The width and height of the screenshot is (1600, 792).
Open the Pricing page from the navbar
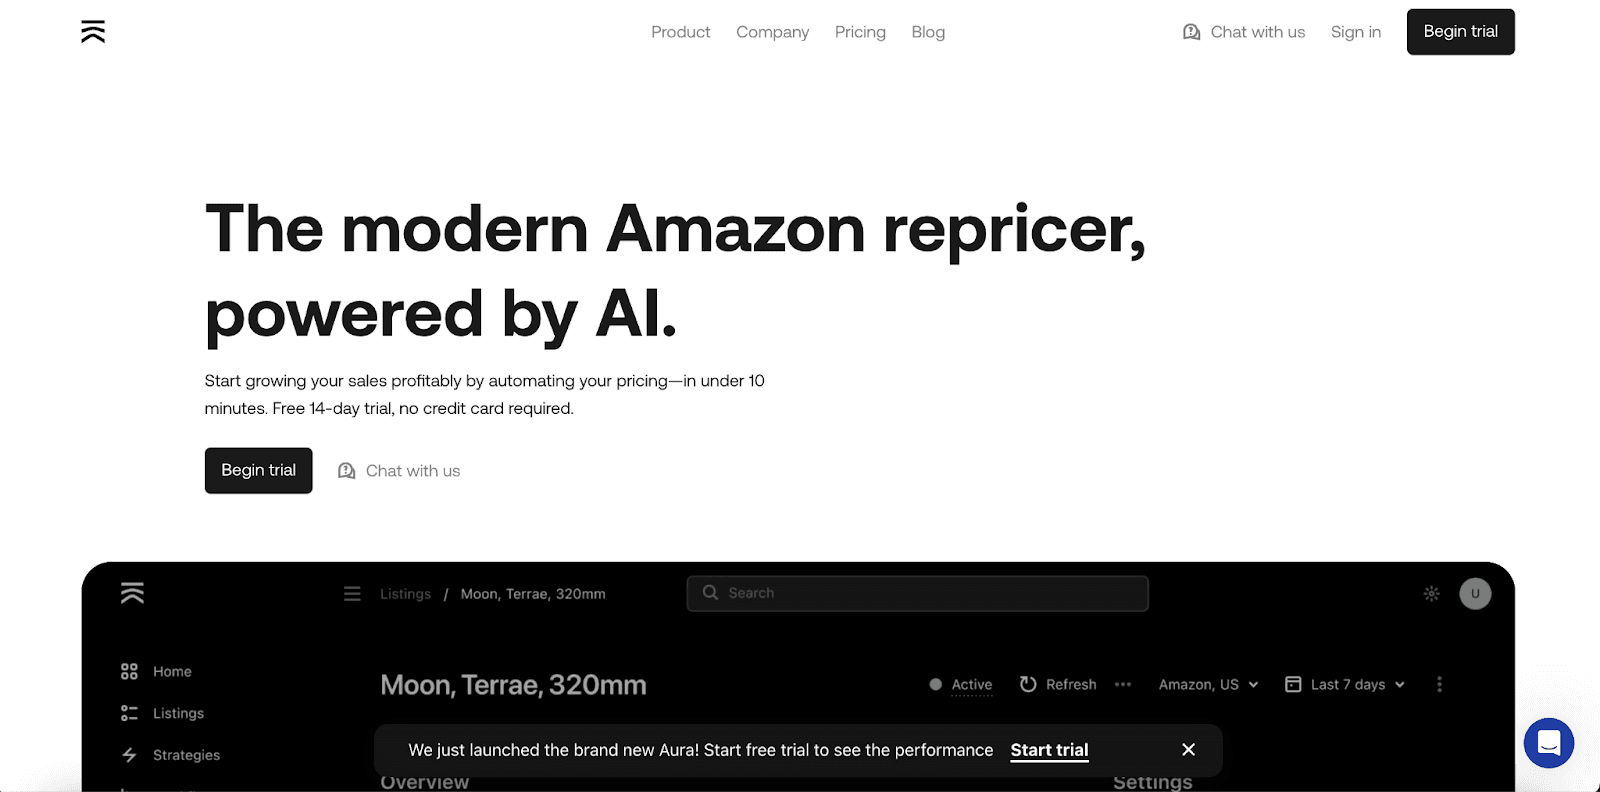[860, 32]
